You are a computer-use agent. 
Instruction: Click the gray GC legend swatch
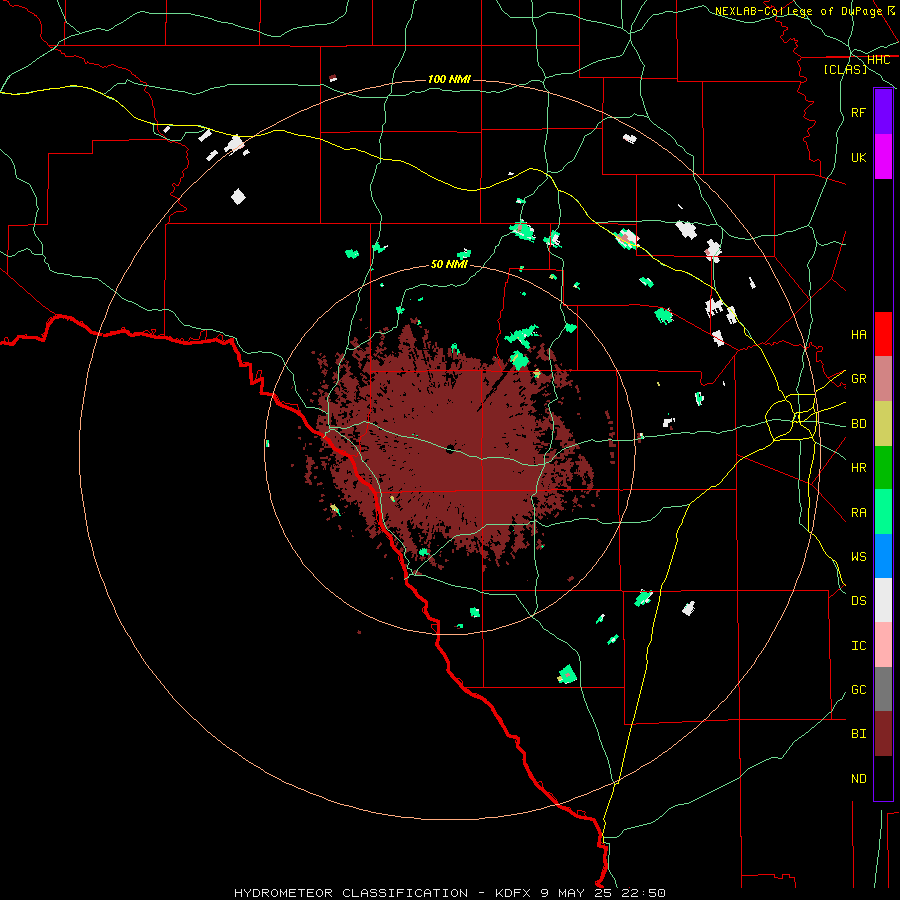click(883, 689)
